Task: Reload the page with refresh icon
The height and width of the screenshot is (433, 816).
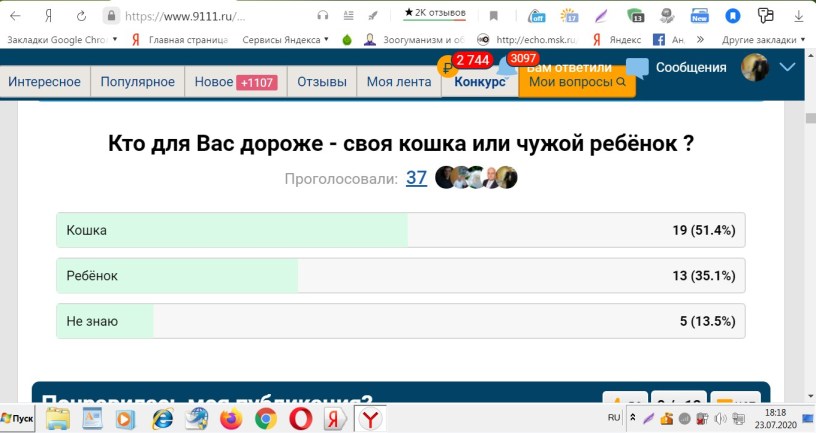Action: [x=79, y=15]
